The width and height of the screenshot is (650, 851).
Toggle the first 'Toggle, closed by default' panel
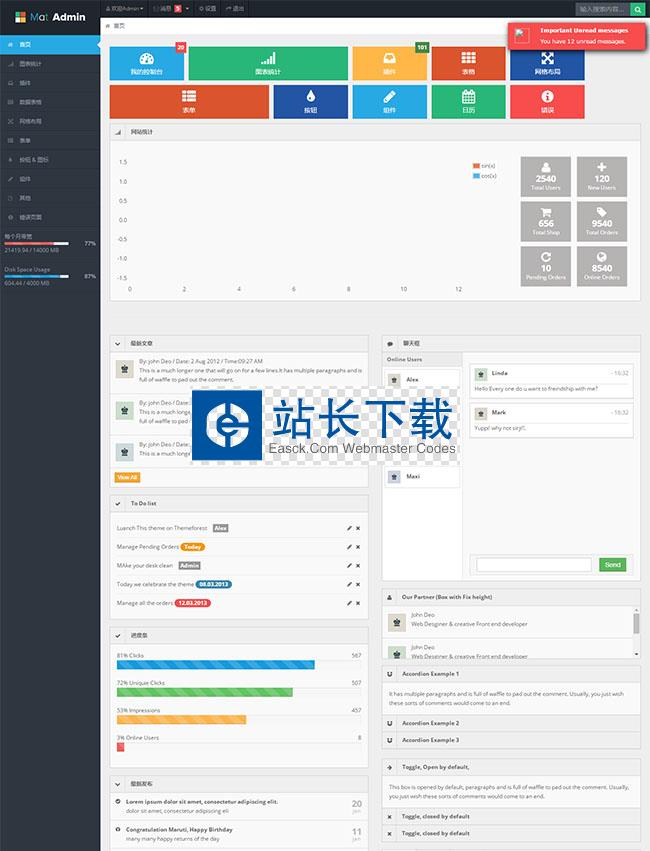click(435, 816)
